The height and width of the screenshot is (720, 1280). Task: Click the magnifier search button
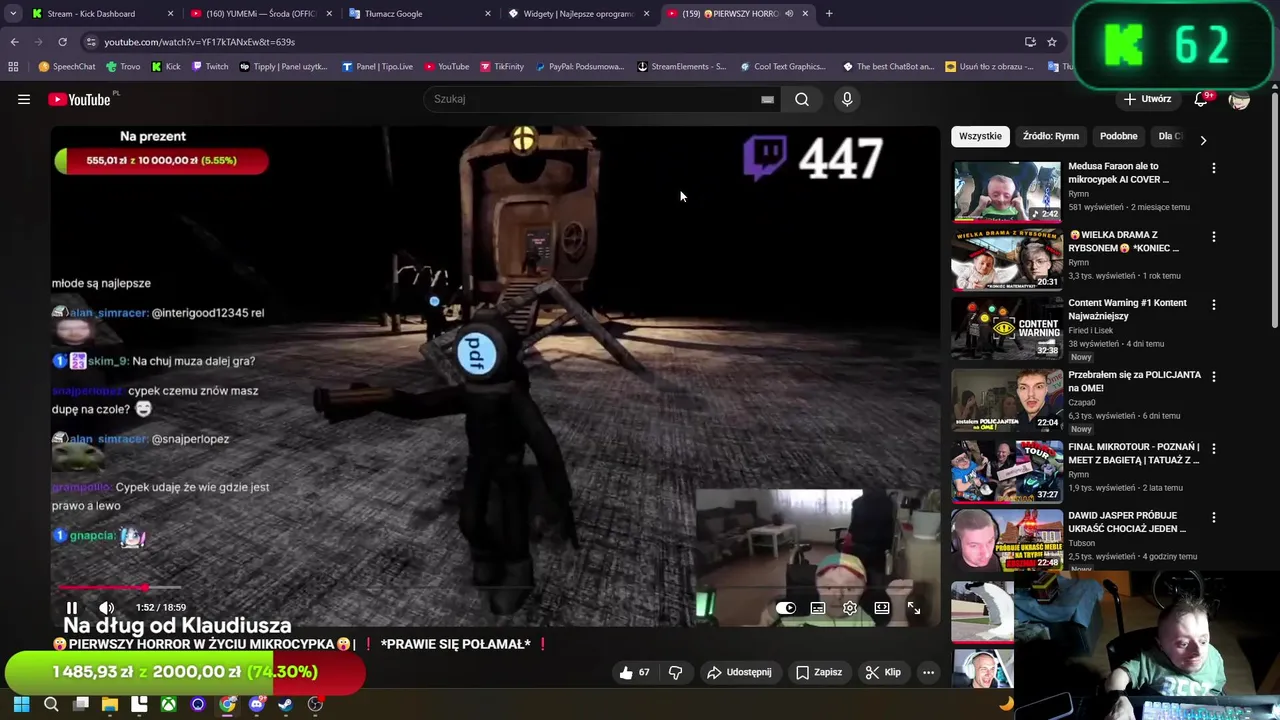tap(802, 99)
